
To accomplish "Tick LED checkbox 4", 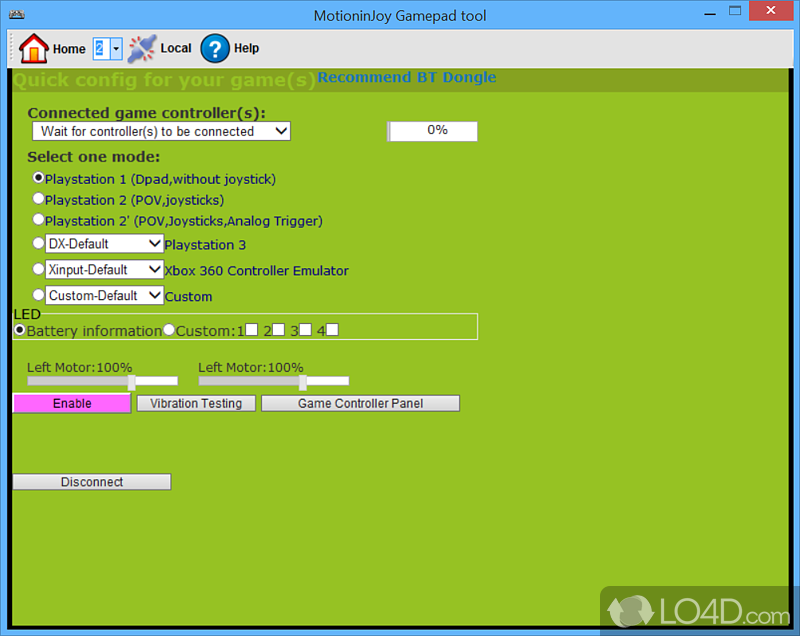I will coord(332,330).
